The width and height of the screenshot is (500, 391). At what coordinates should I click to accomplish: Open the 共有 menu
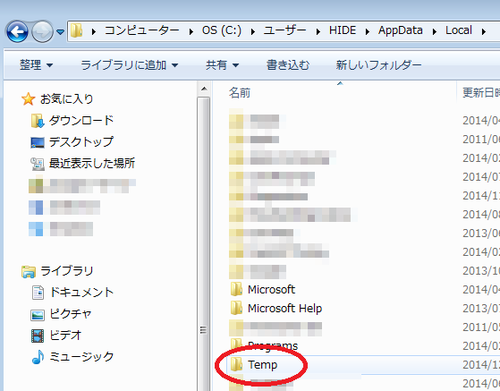click(x=222, y=65)
